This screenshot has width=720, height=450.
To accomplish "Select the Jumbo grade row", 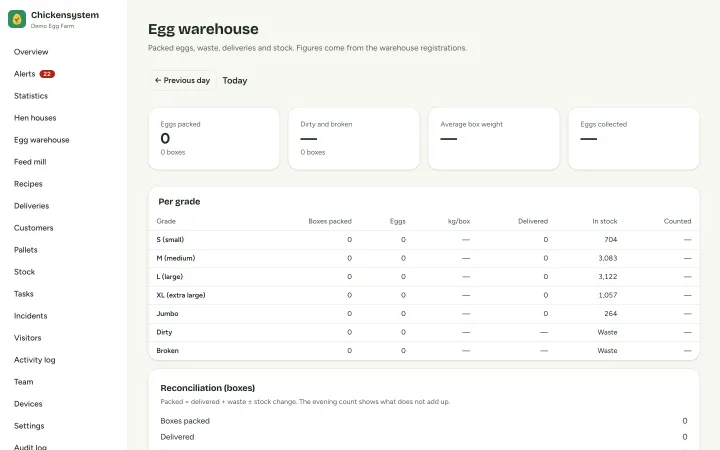I will click(424, 314).
